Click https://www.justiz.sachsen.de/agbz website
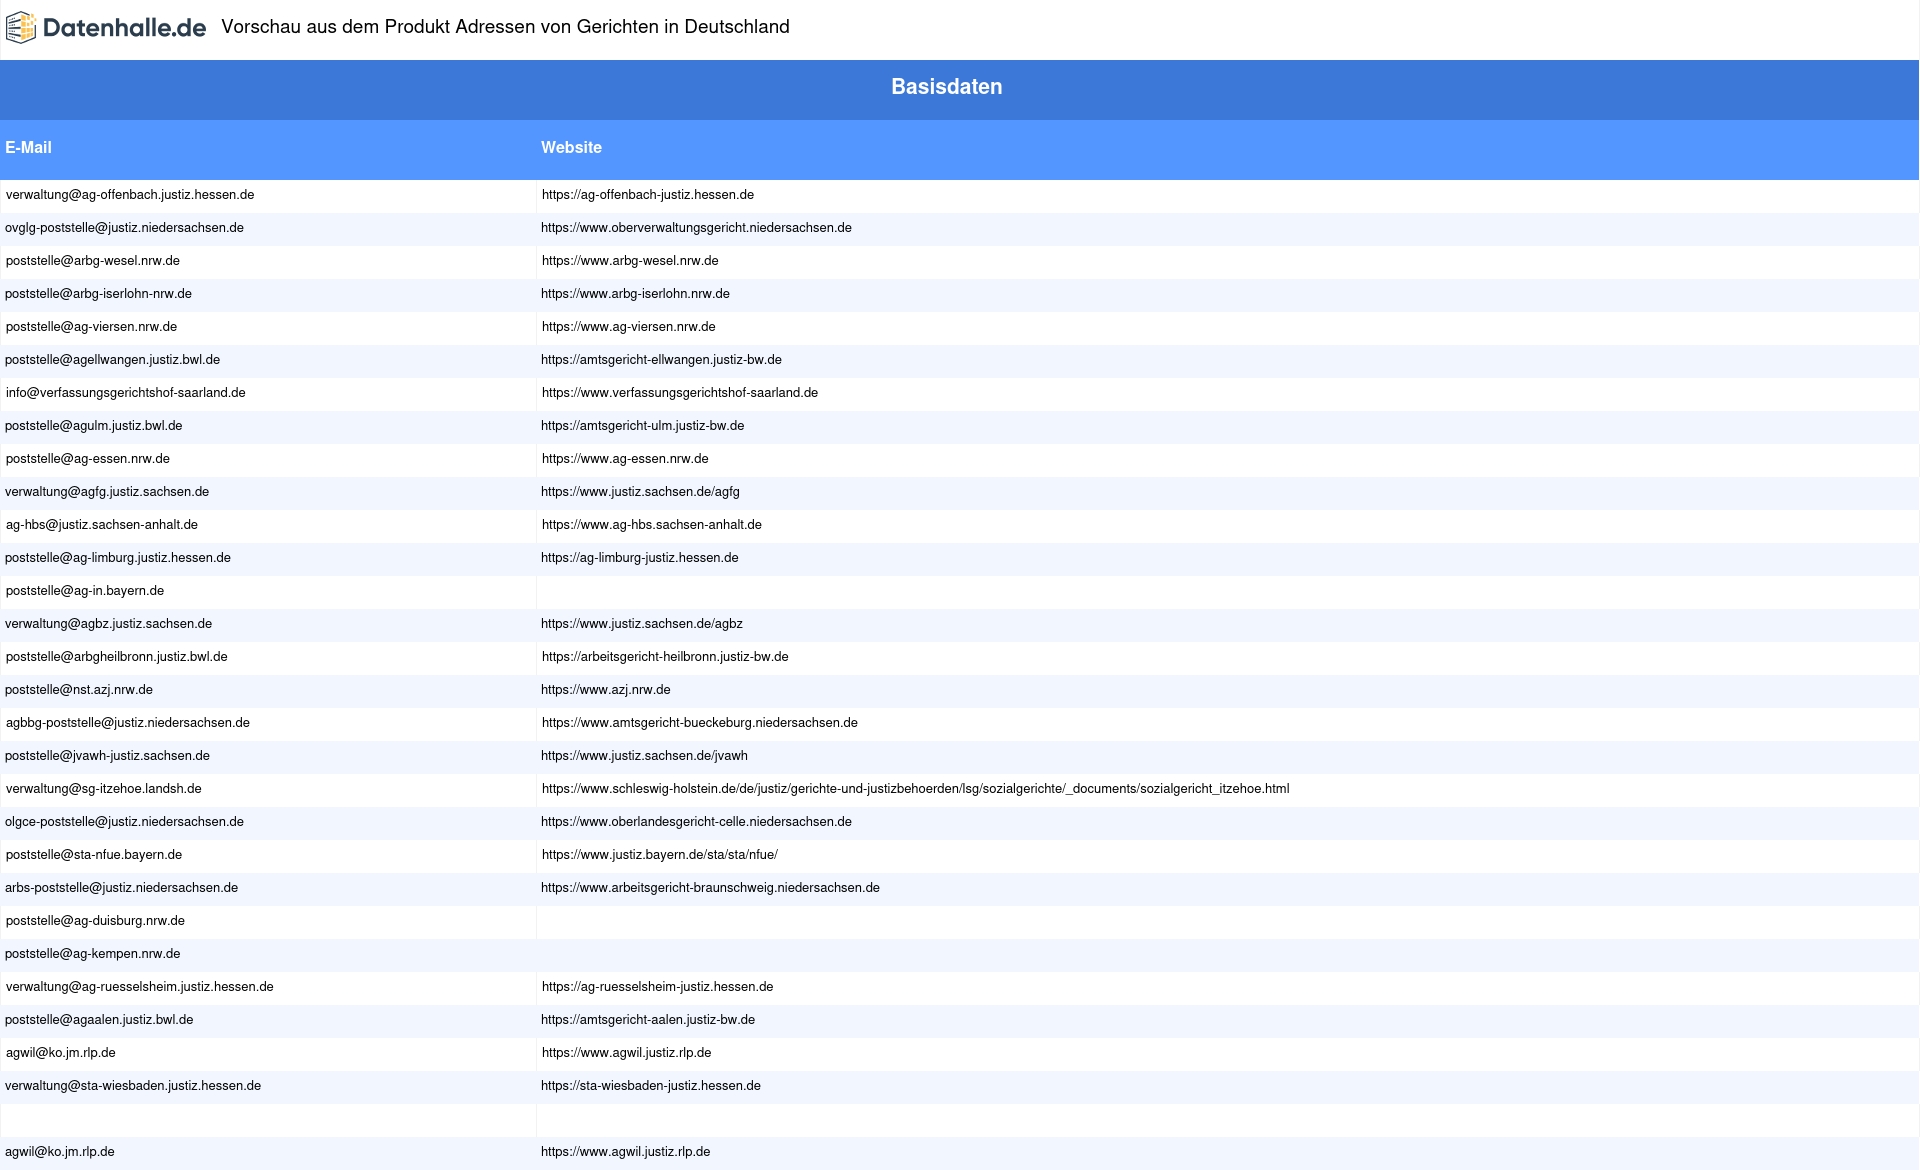 [642, 624]
